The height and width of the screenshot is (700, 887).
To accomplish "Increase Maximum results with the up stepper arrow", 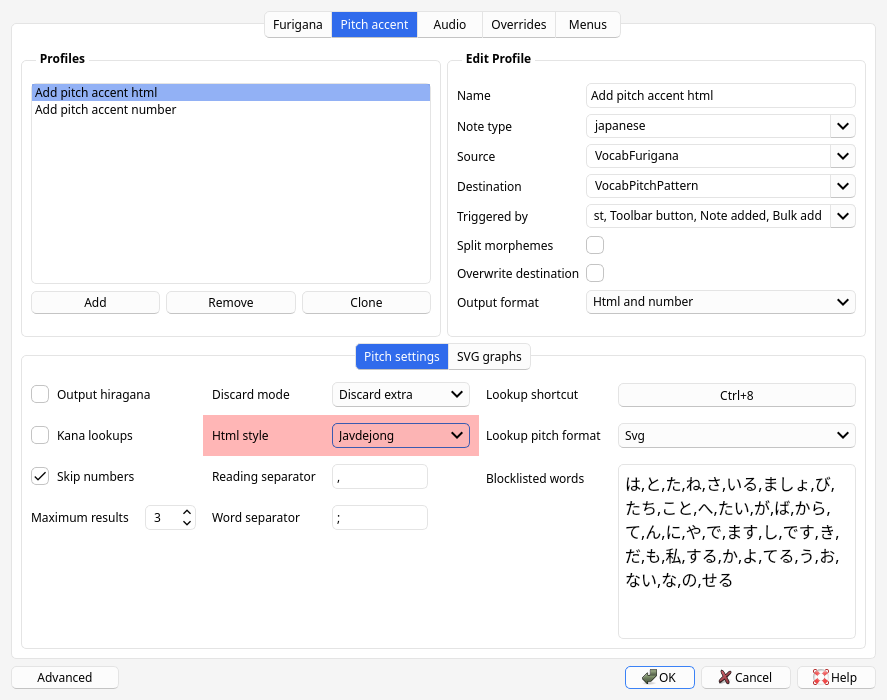I will point(186,512).
